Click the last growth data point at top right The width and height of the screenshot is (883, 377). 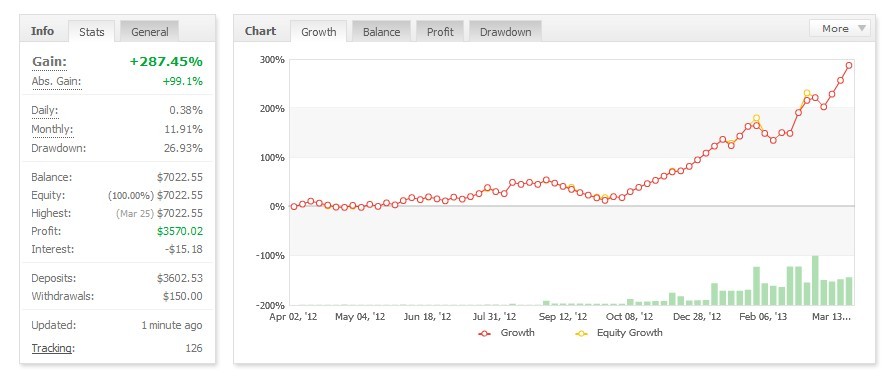(x=849, y=65)
